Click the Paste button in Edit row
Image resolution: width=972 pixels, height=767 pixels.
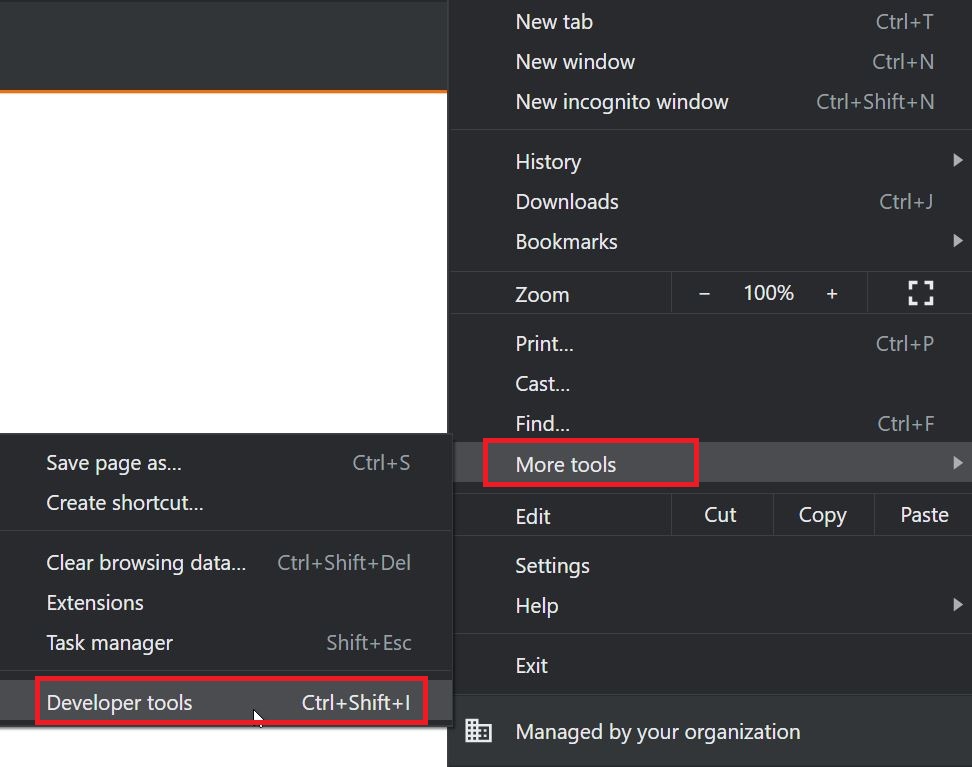pyautogui.click(x=924, y=515)
